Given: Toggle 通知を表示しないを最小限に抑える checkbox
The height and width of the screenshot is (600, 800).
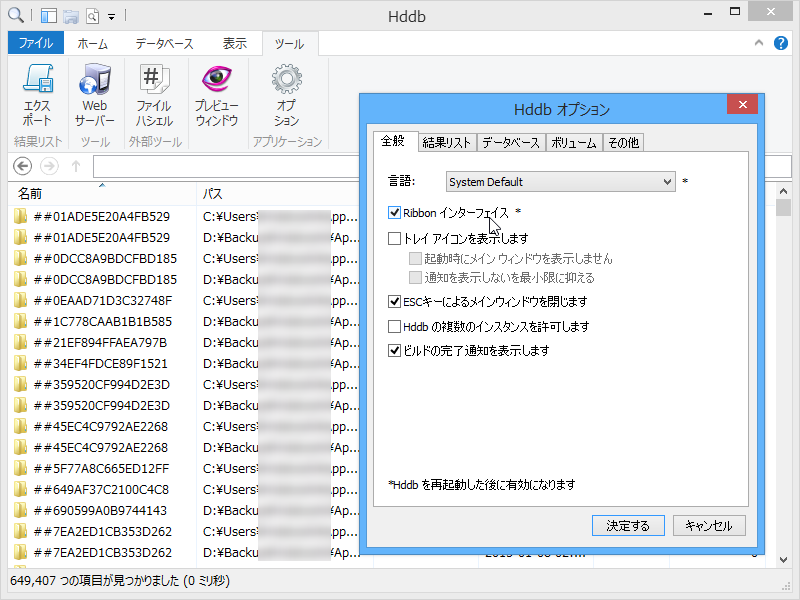Looking at the screenshot, I should tap(415, 278).
